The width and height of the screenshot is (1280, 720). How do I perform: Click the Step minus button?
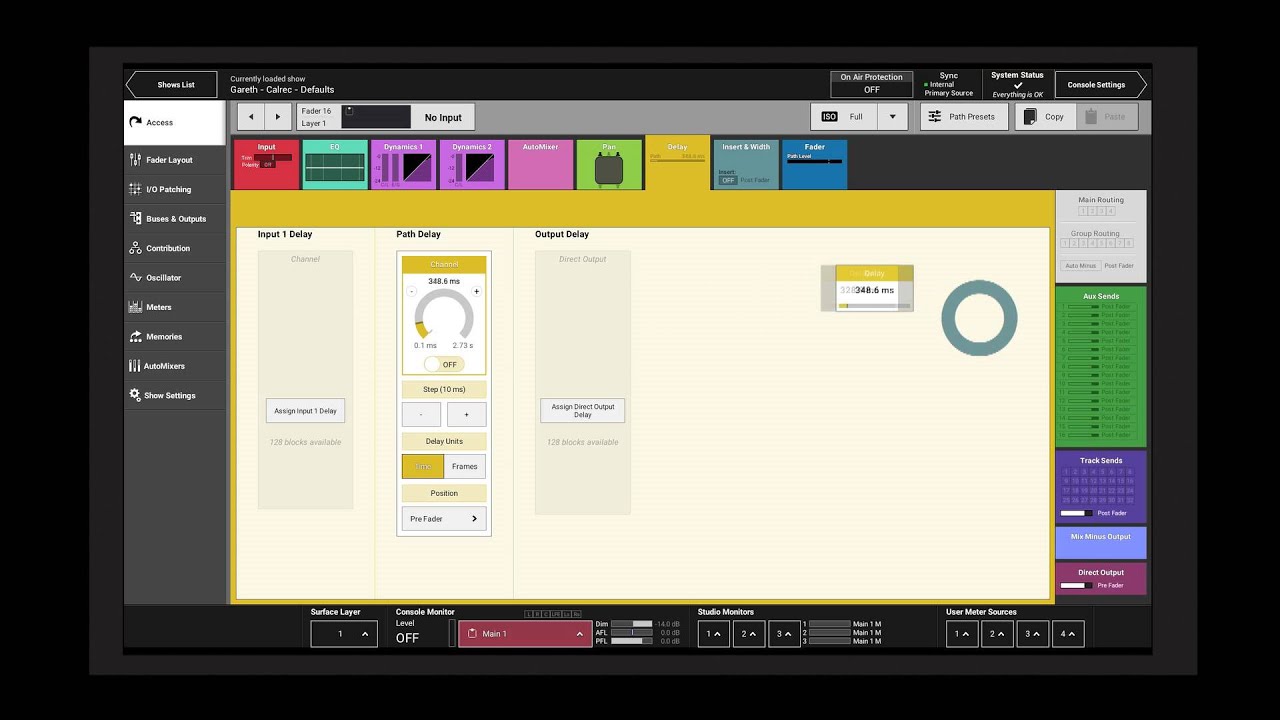coord(421,414)
